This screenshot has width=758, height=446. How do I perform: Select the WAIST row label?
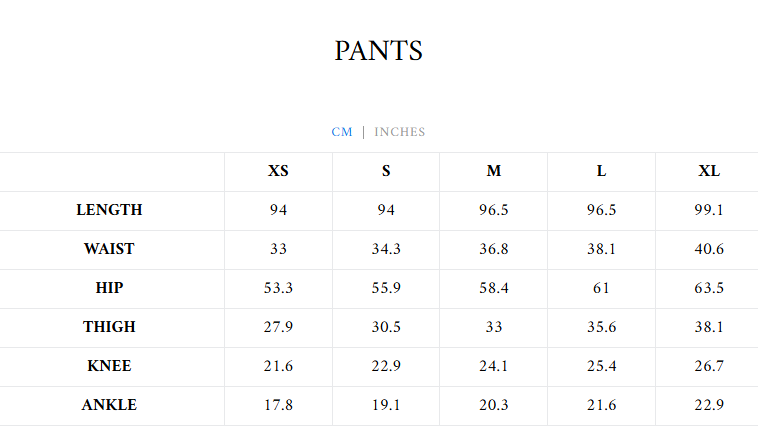(109, 249)
